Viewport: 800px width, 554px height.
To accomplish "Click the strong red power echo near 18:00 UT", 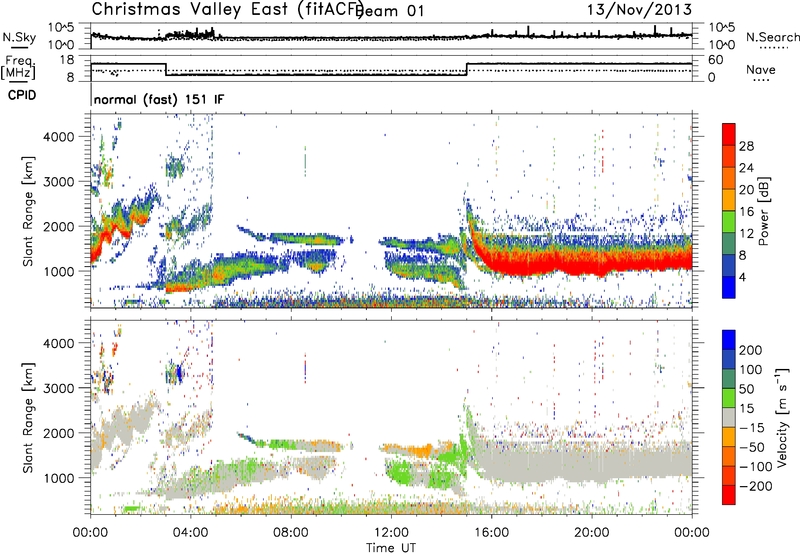I will (x=542, y=263).
